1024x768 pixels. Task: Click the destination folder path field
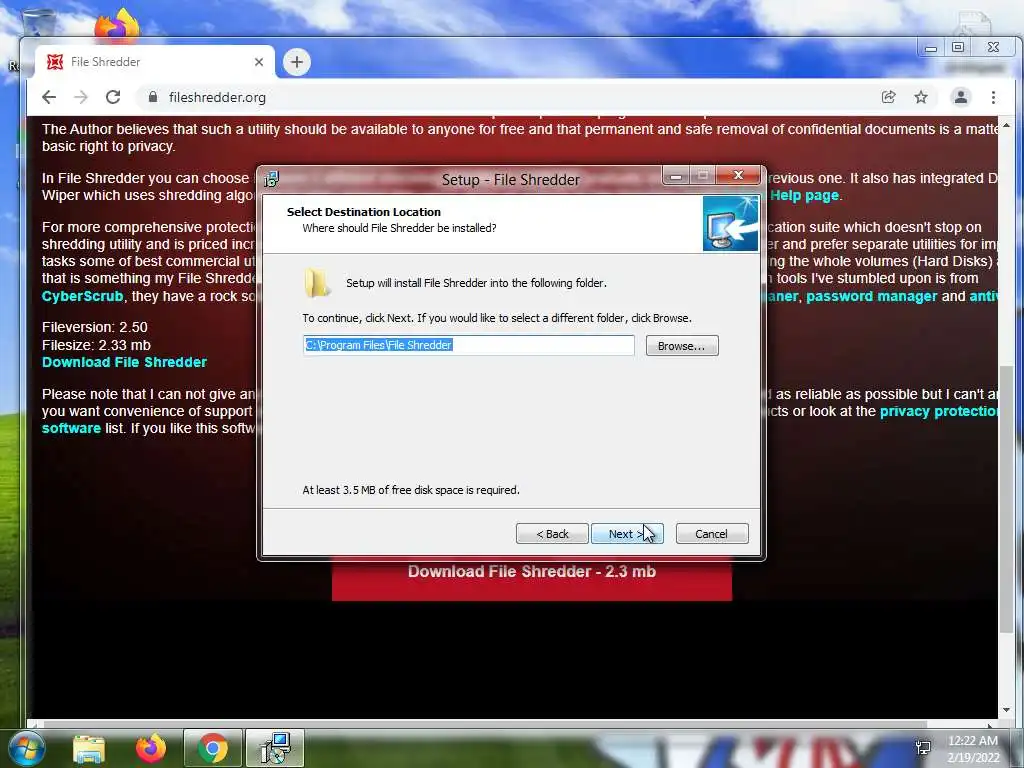coord(469,345)
